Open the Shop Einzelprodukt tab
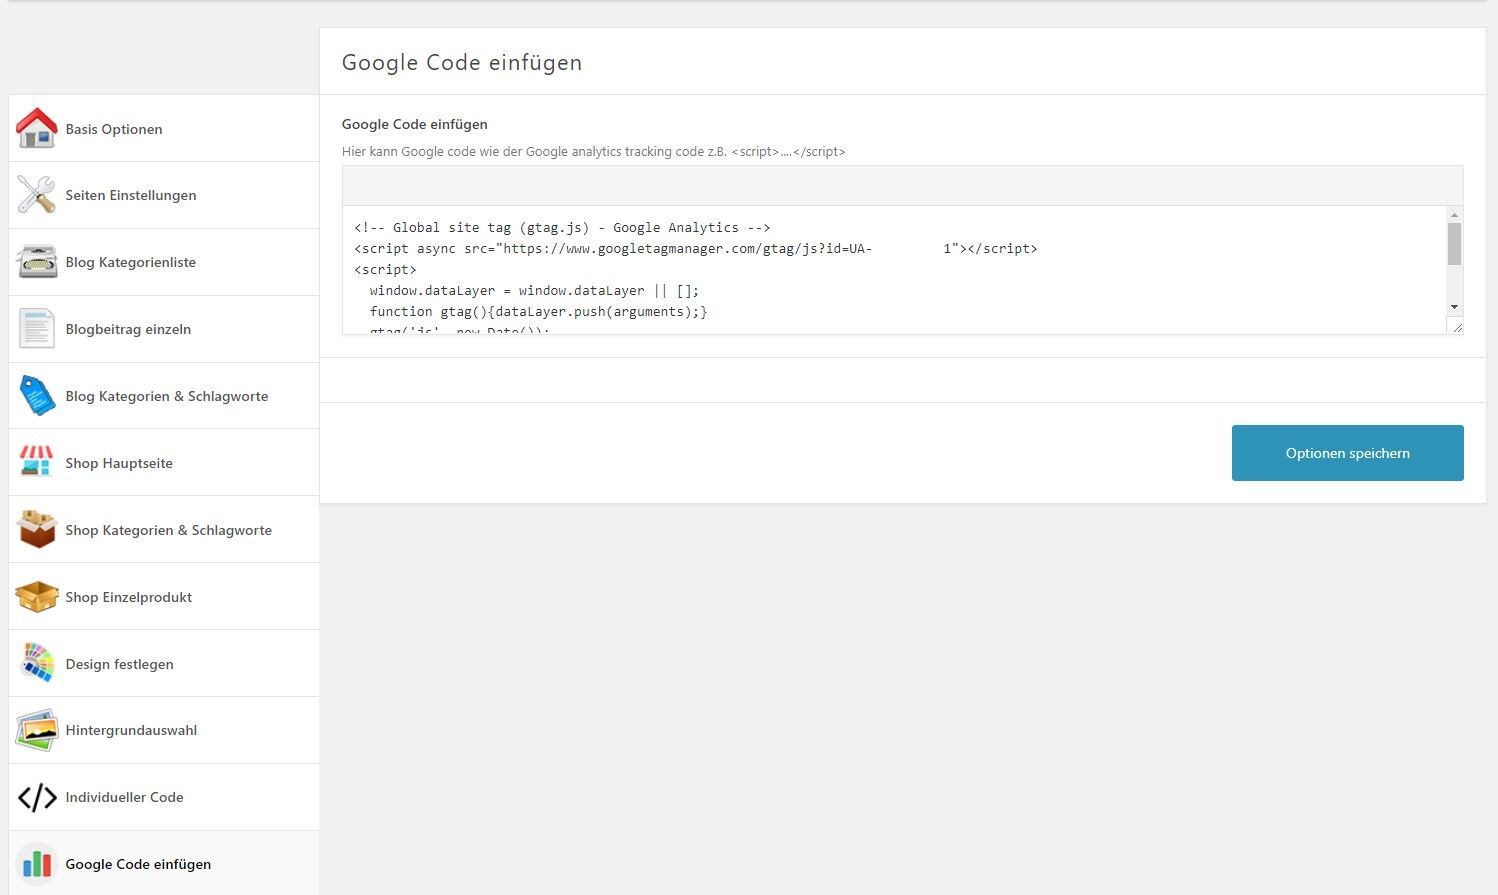The image size is (1498, 895). click(164, 596)
